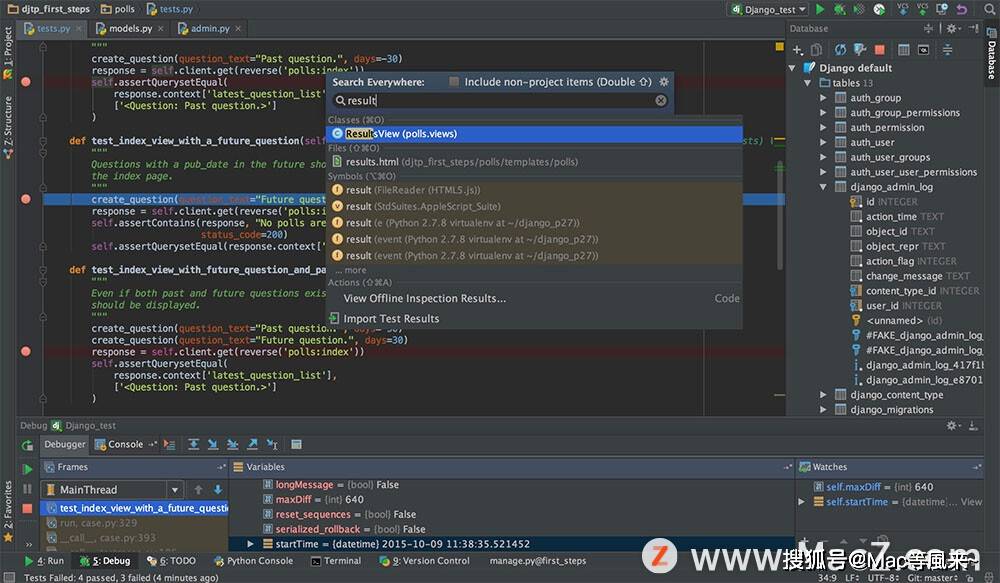Click Step Out debugger icon

(253, 444)
